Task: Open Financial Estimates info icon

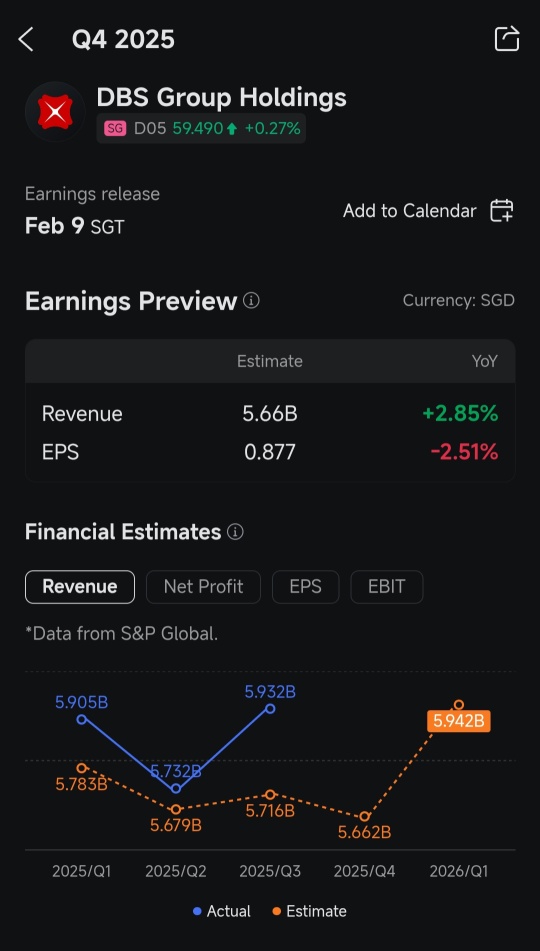Action: point(235,532)
